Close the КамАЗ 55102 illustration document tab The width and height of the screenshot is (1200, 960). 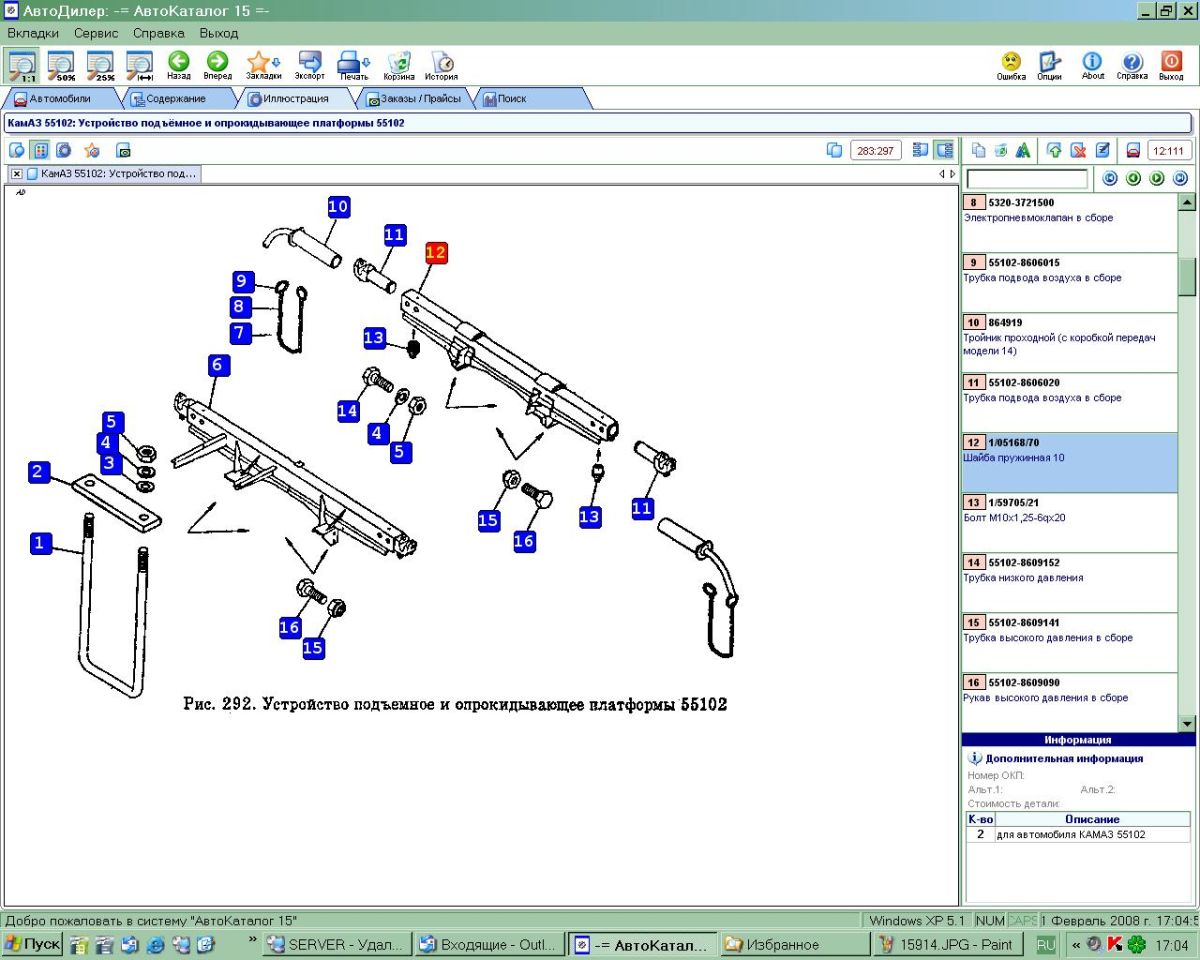coord(17,174)
